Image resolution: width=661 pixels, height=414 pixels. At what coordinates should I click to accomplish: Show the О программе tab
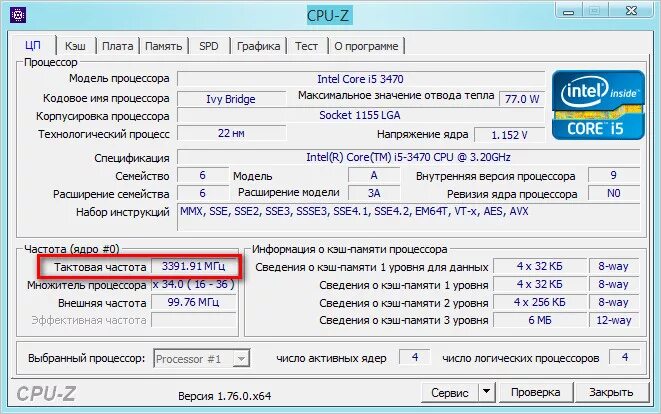pyautogui.click(x=366, y=46)
